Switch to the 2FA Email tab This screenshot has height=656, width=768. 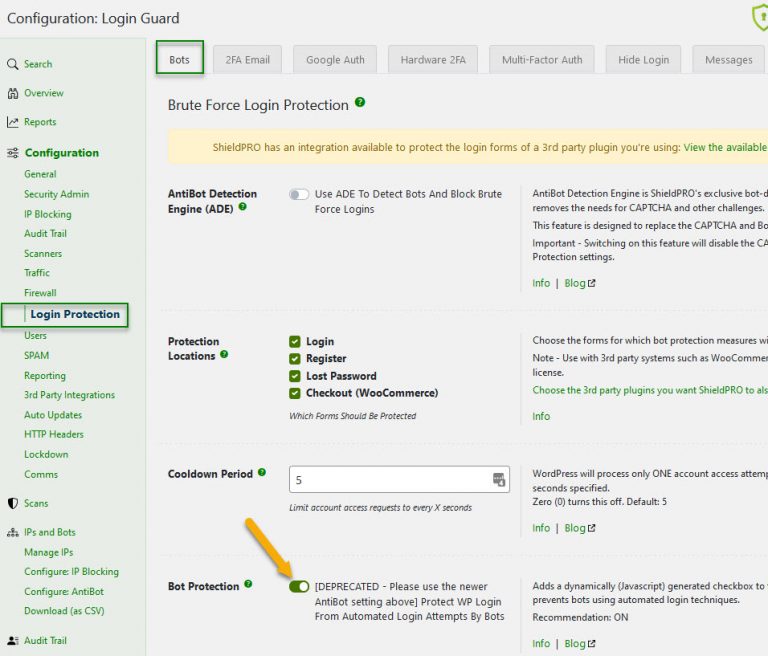coord(247,60)
